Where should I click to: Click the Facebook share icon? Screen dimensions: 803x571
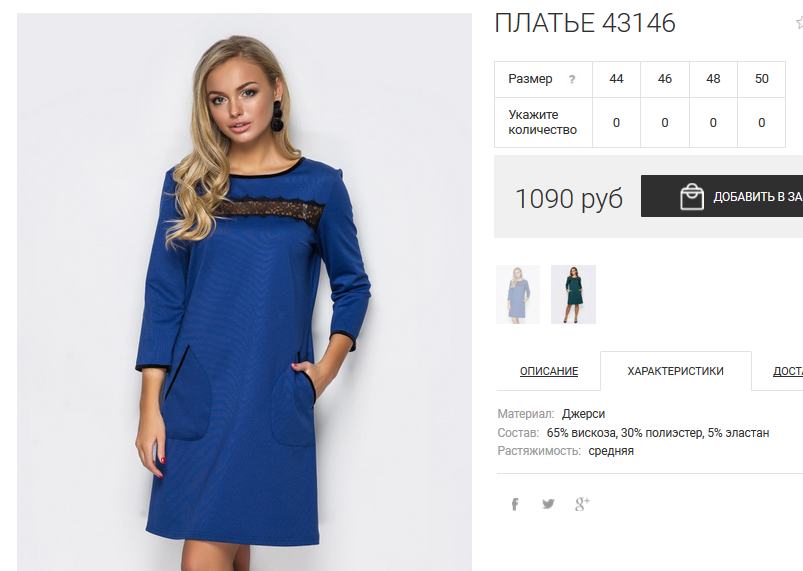(515, 504)
